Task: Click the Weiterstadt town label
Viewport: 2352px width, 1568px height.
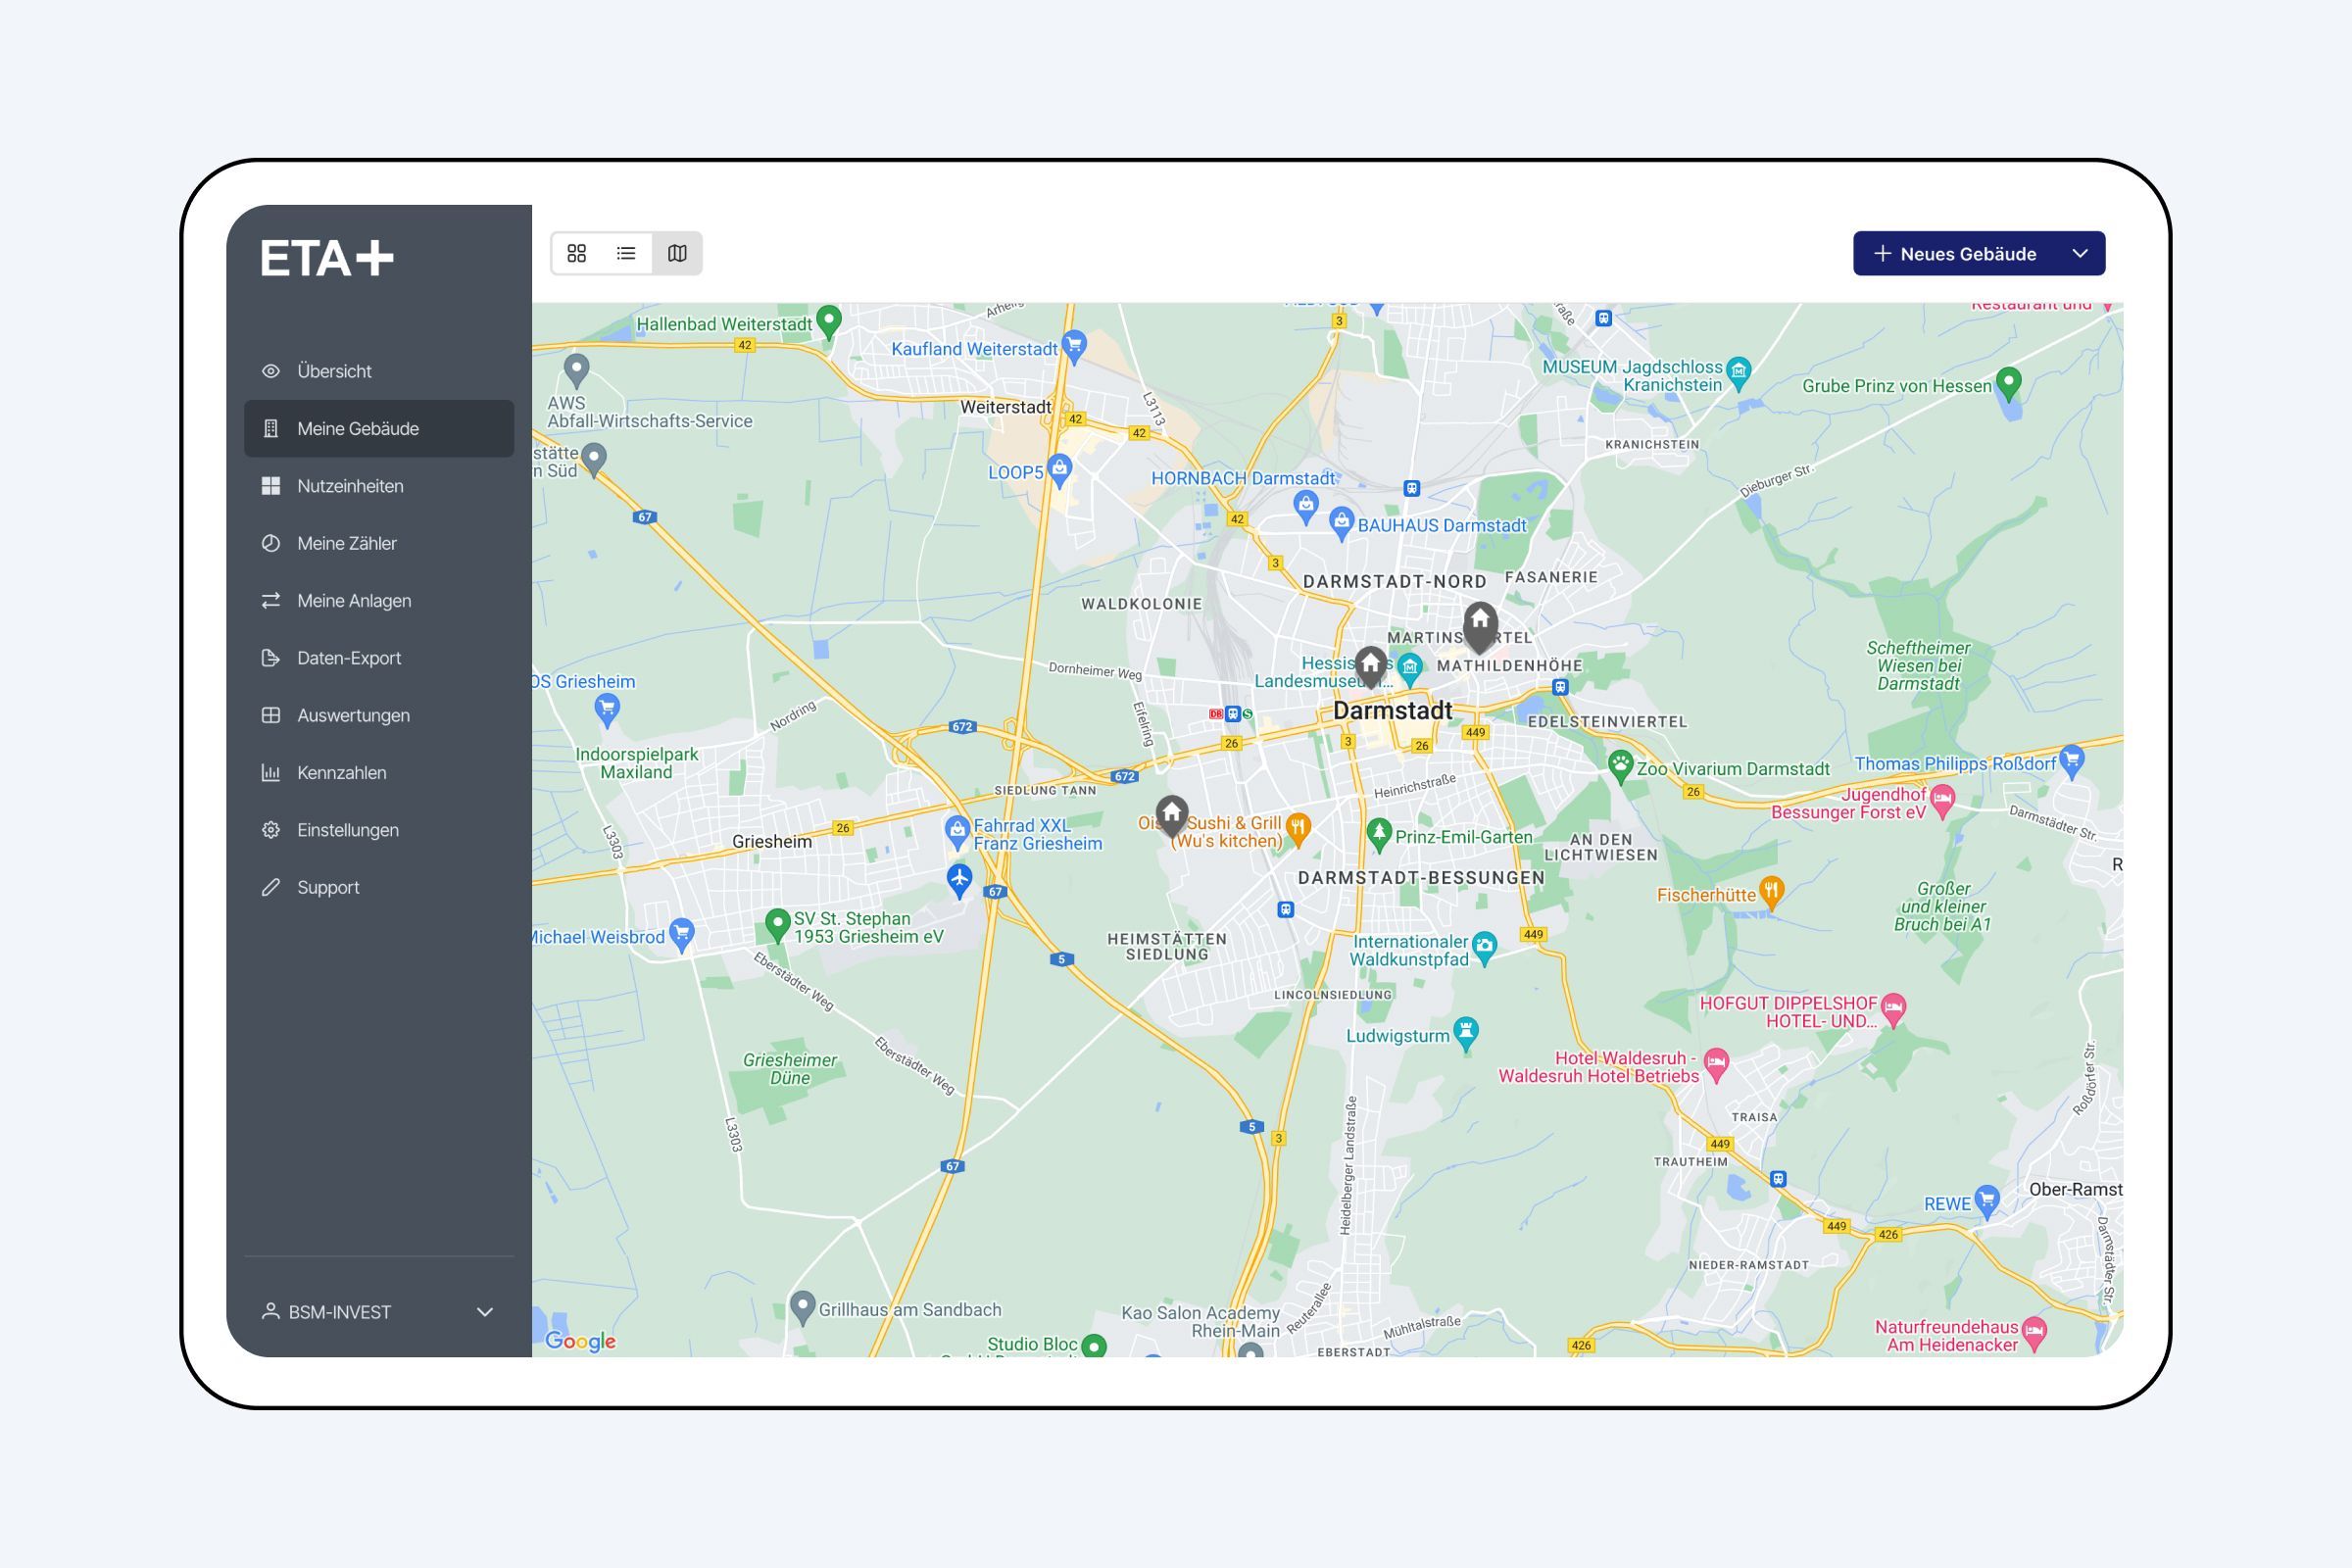Action: pos(1005,407)
